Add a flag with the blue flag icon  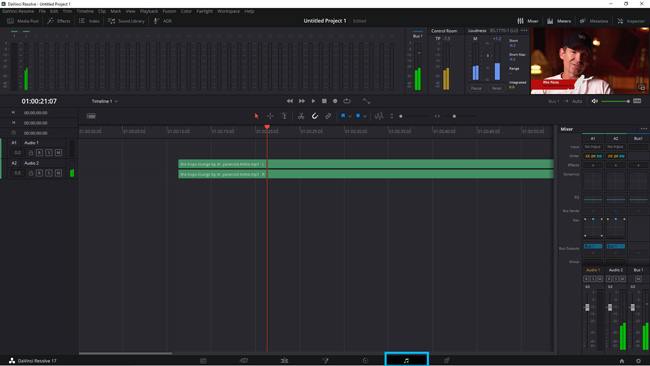click(x=343, y=116)
